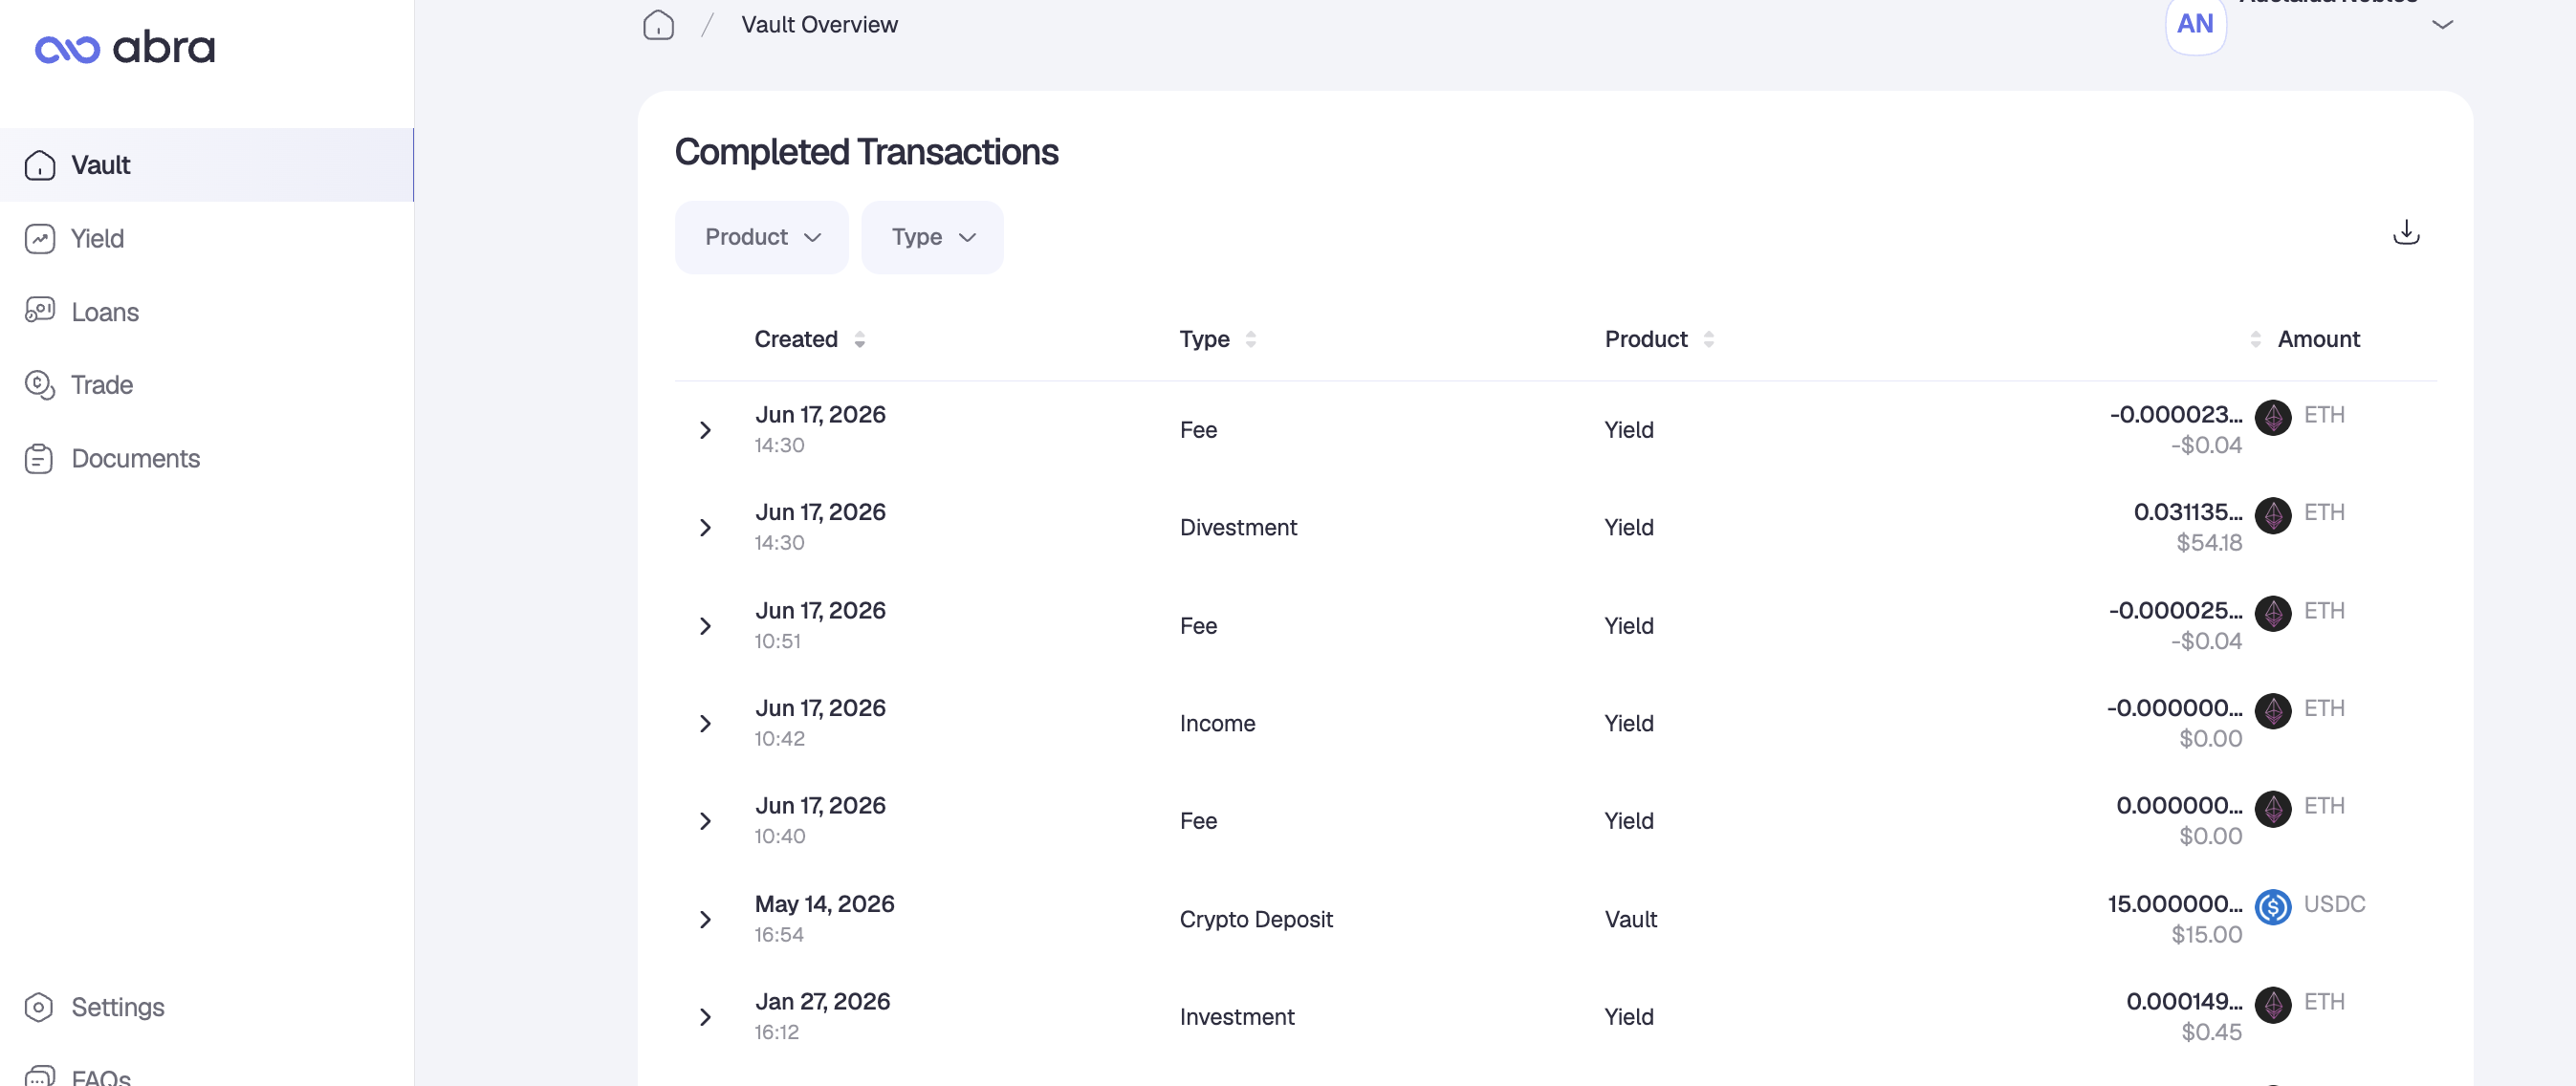
Task: Click the ETH icon in the Investment row
Action: (x=2273, y=1005)
